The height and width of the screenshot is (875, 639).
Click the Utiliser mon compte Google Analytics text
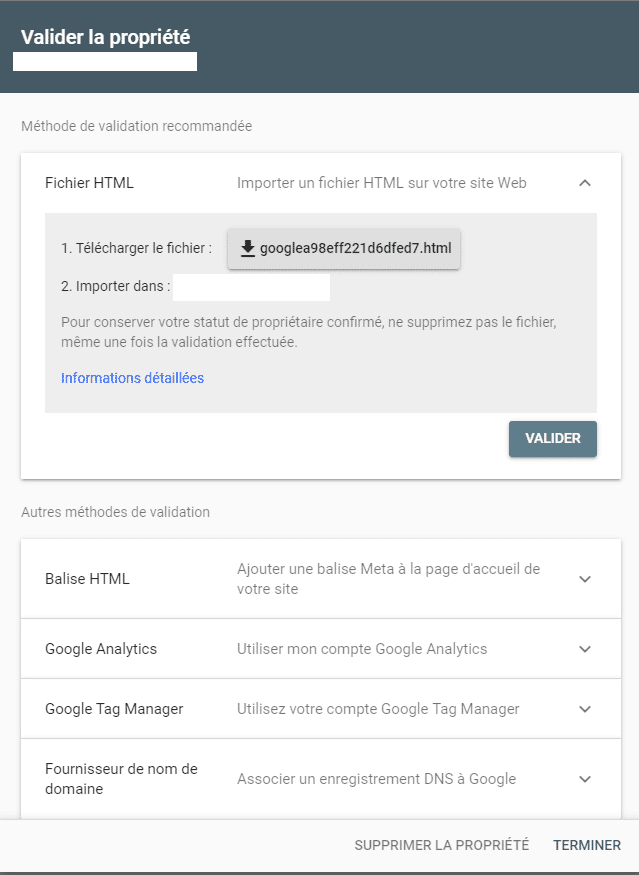tap(362, 649)
